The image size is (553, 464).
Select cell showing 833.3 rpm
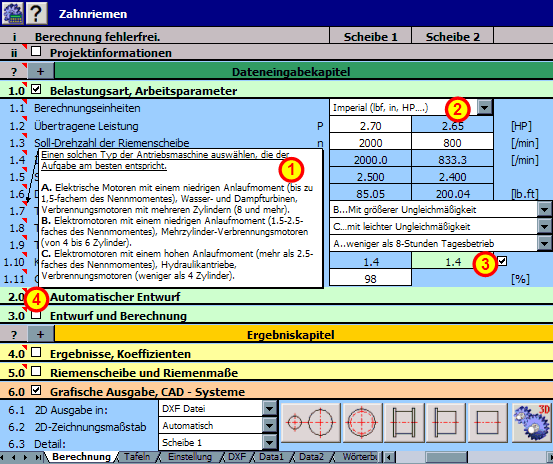tap(452, 160)
